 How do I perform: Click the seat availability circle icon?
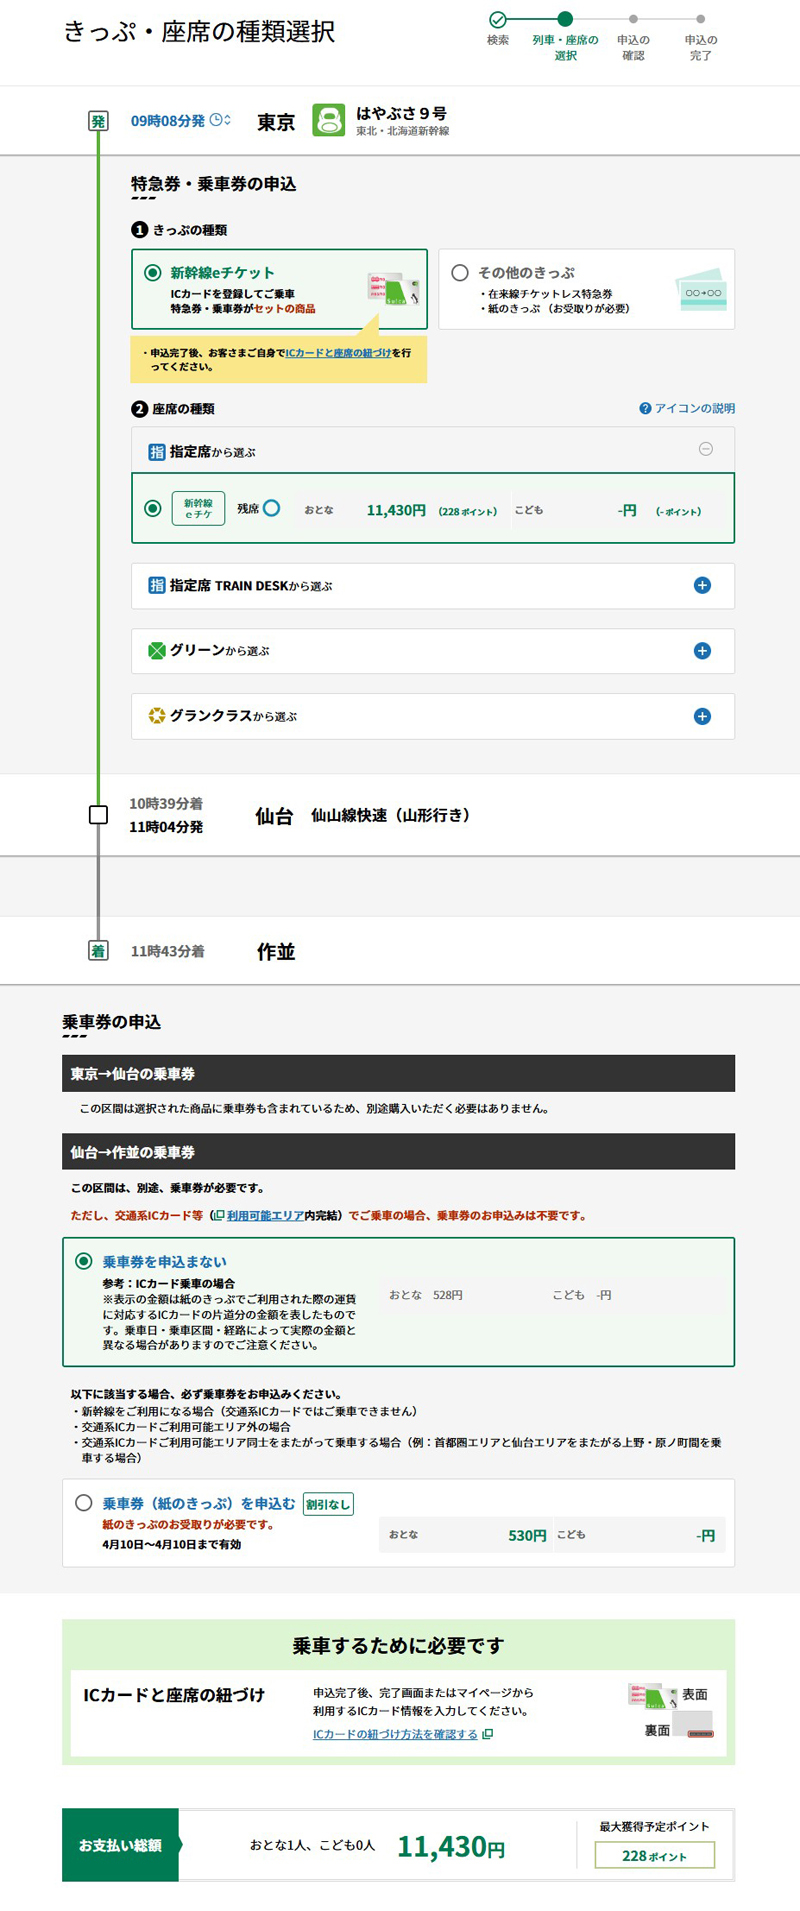(x=271, y=509)
